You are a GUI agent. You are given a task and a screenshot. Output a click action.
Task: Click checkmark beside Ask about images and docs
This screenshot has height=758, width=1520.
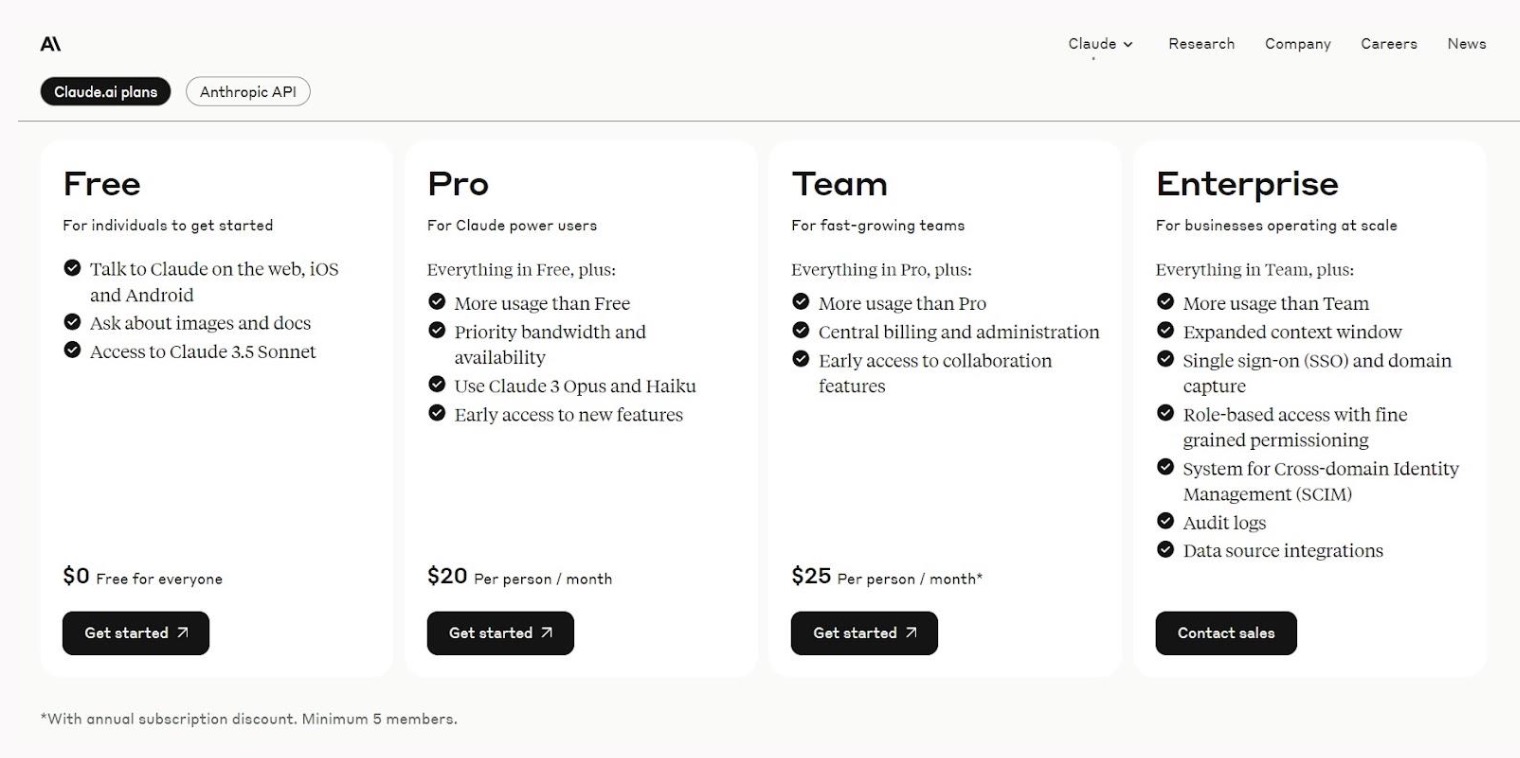click(72, 322)
